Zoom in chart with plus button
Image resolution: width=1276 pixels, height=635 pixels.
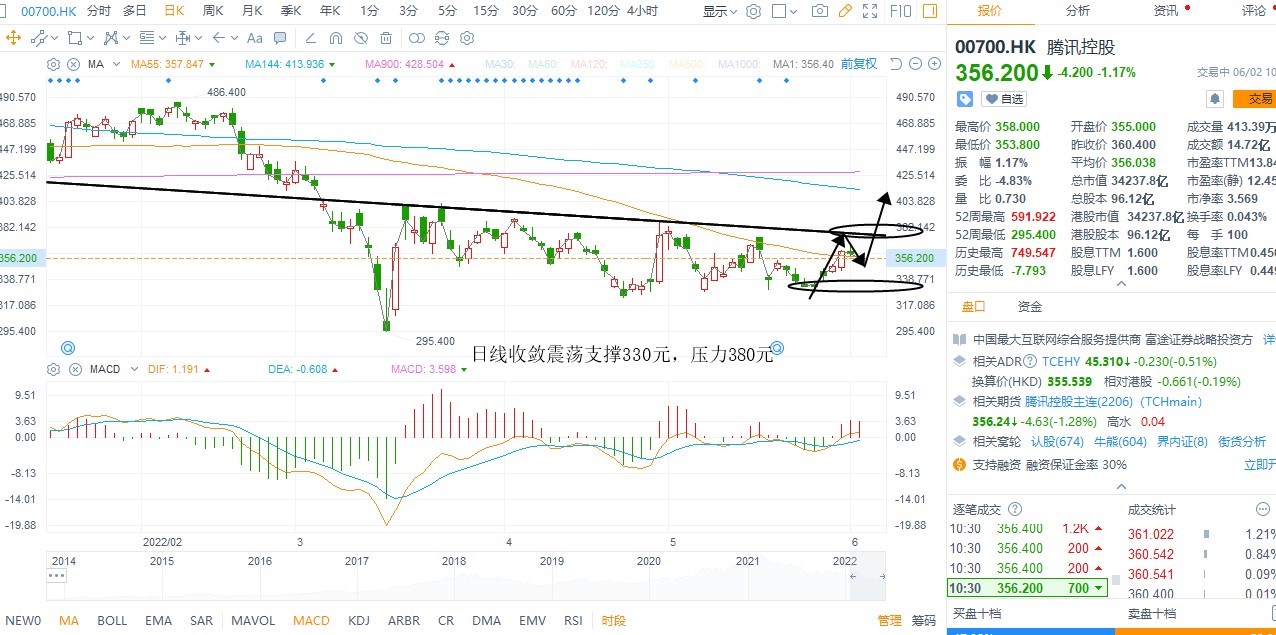click(934, 64)
